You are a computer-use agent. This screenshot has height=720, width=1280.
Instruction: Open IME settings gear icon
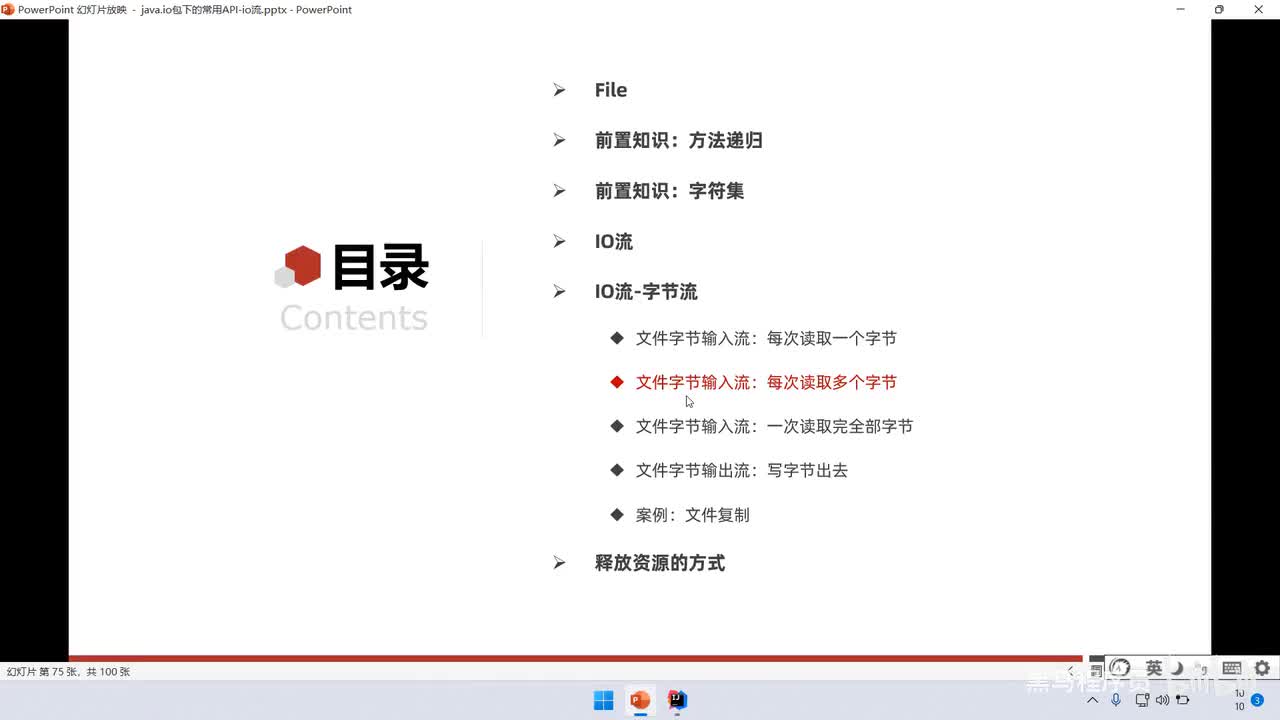click(1262, 668)
